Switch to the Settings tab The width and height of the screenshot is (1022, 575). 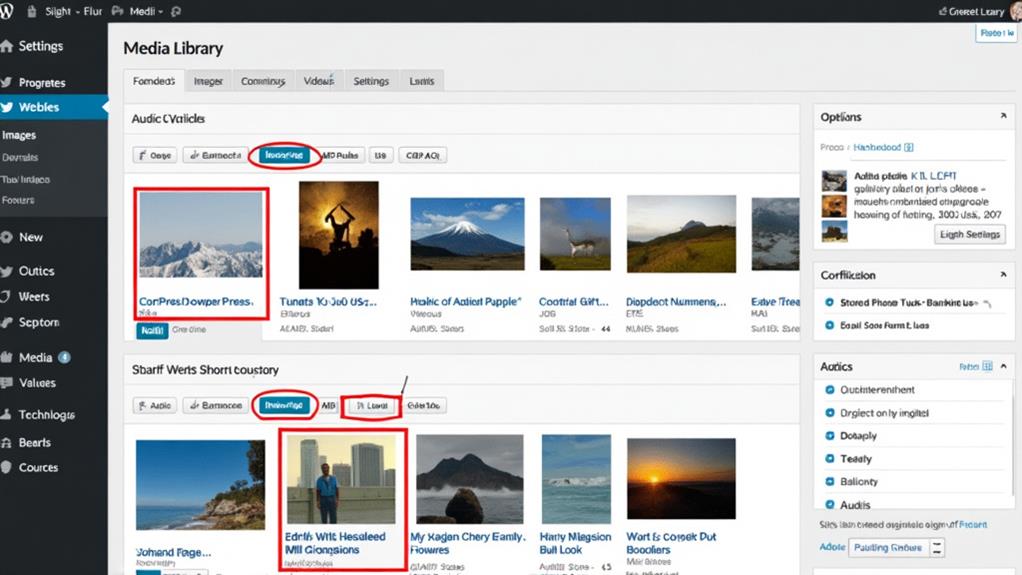371,81
